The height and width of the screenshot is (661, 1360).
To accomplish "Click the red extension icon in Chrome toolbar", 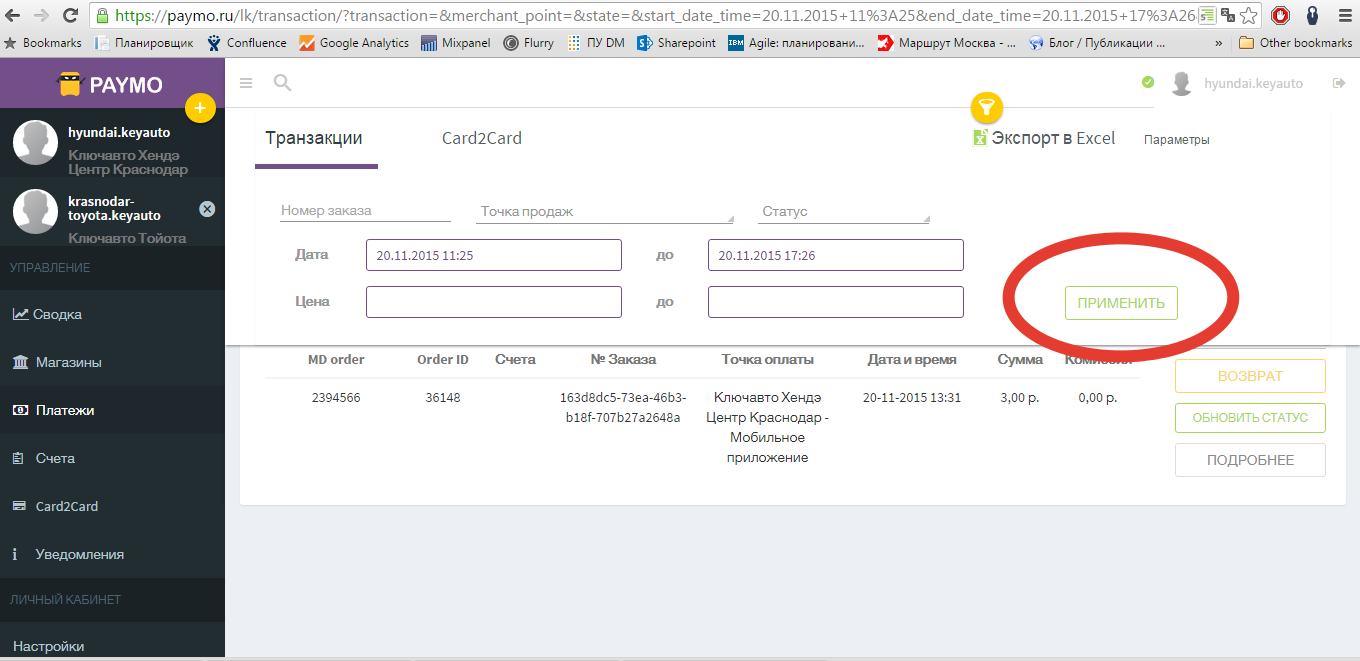I will click(1280, 15).
